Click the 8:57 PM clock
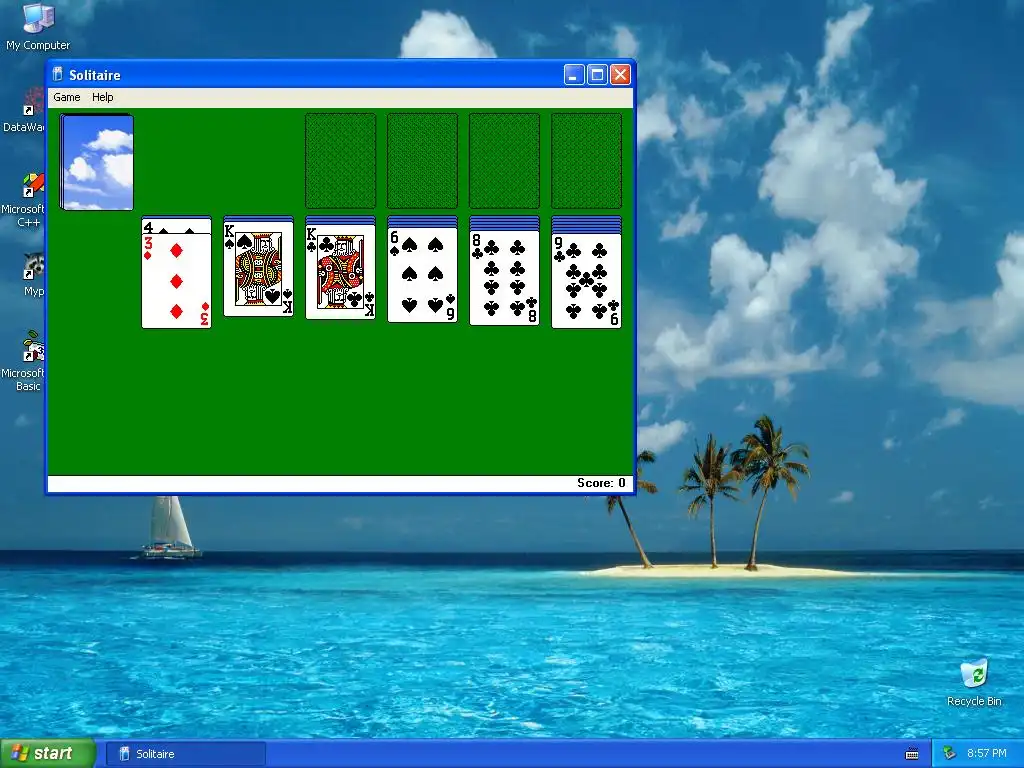Screen dimensions: 1024x768 point(987,754)
